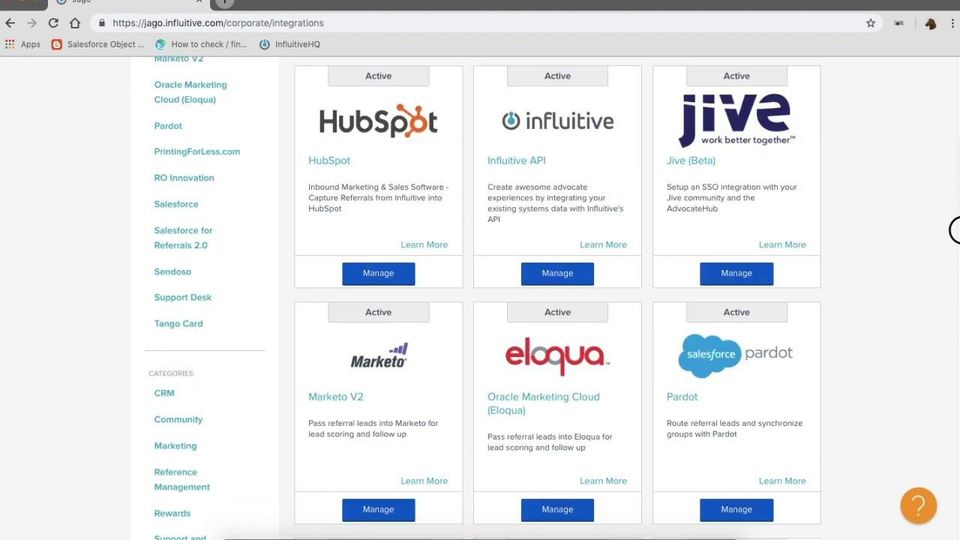Open the Marketo V2 card title link
Image resolution: width=960 pixels, height=540 pixels.
(x=336, y=397)
